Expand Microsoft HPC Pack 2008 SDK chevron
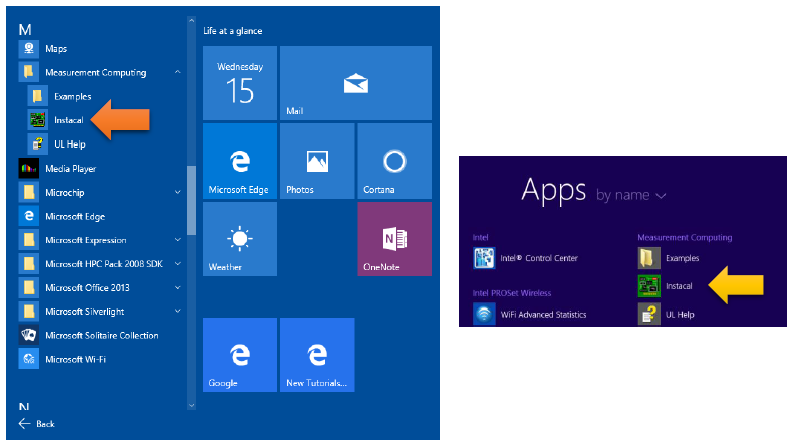Image resolution: width=796 pixels, height=448 pixels. [178, 264]
